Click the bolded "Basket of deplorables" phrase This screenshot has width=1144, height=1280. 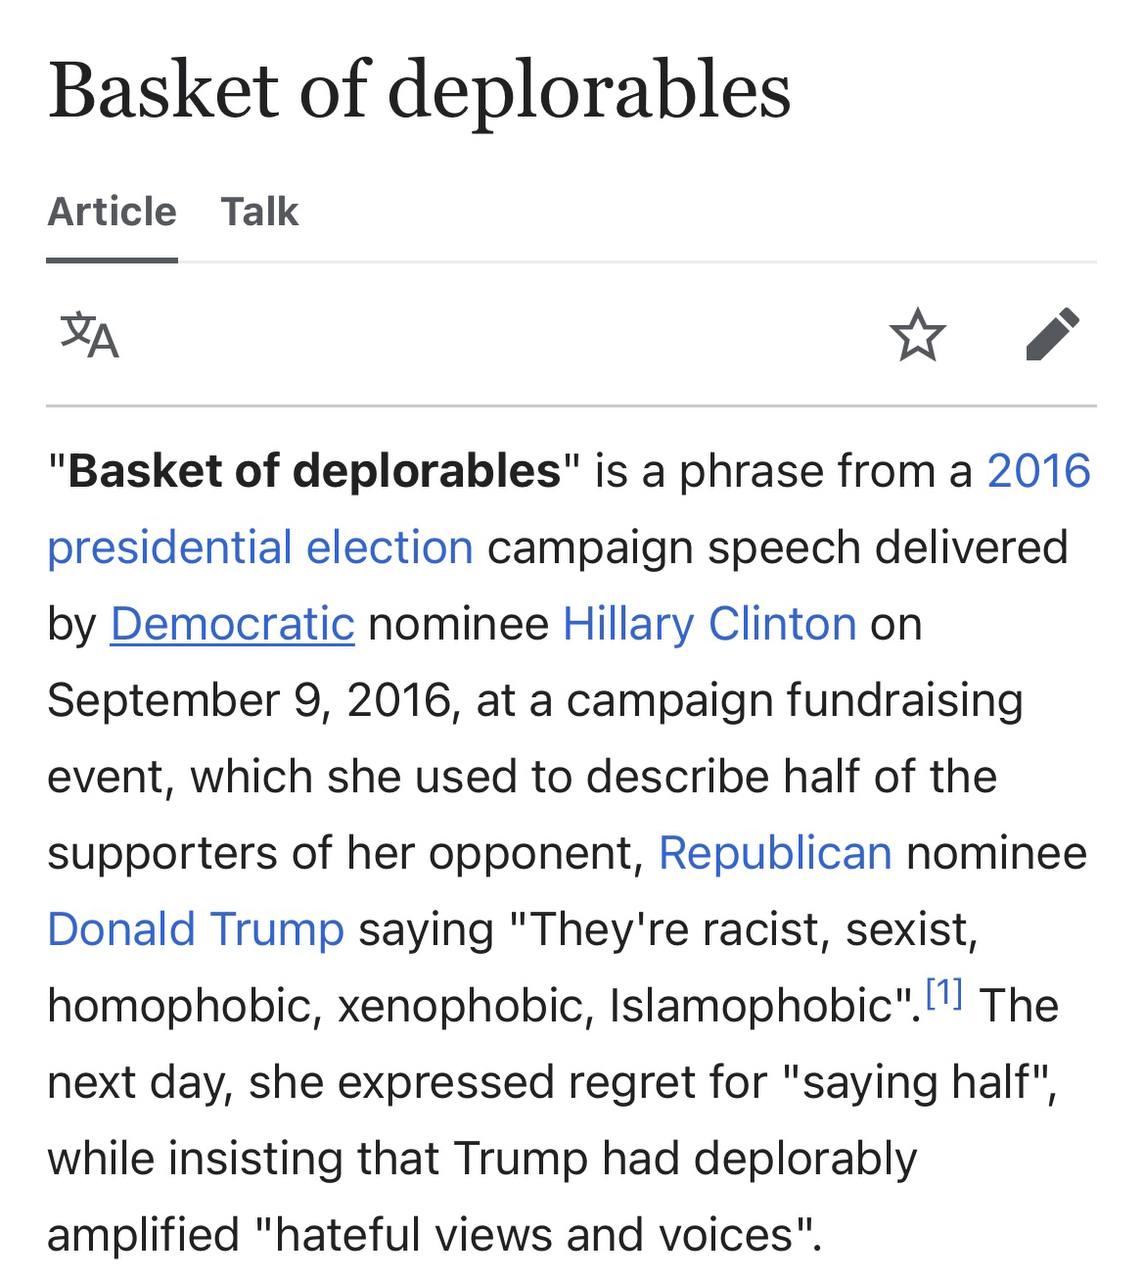(314, 471)
